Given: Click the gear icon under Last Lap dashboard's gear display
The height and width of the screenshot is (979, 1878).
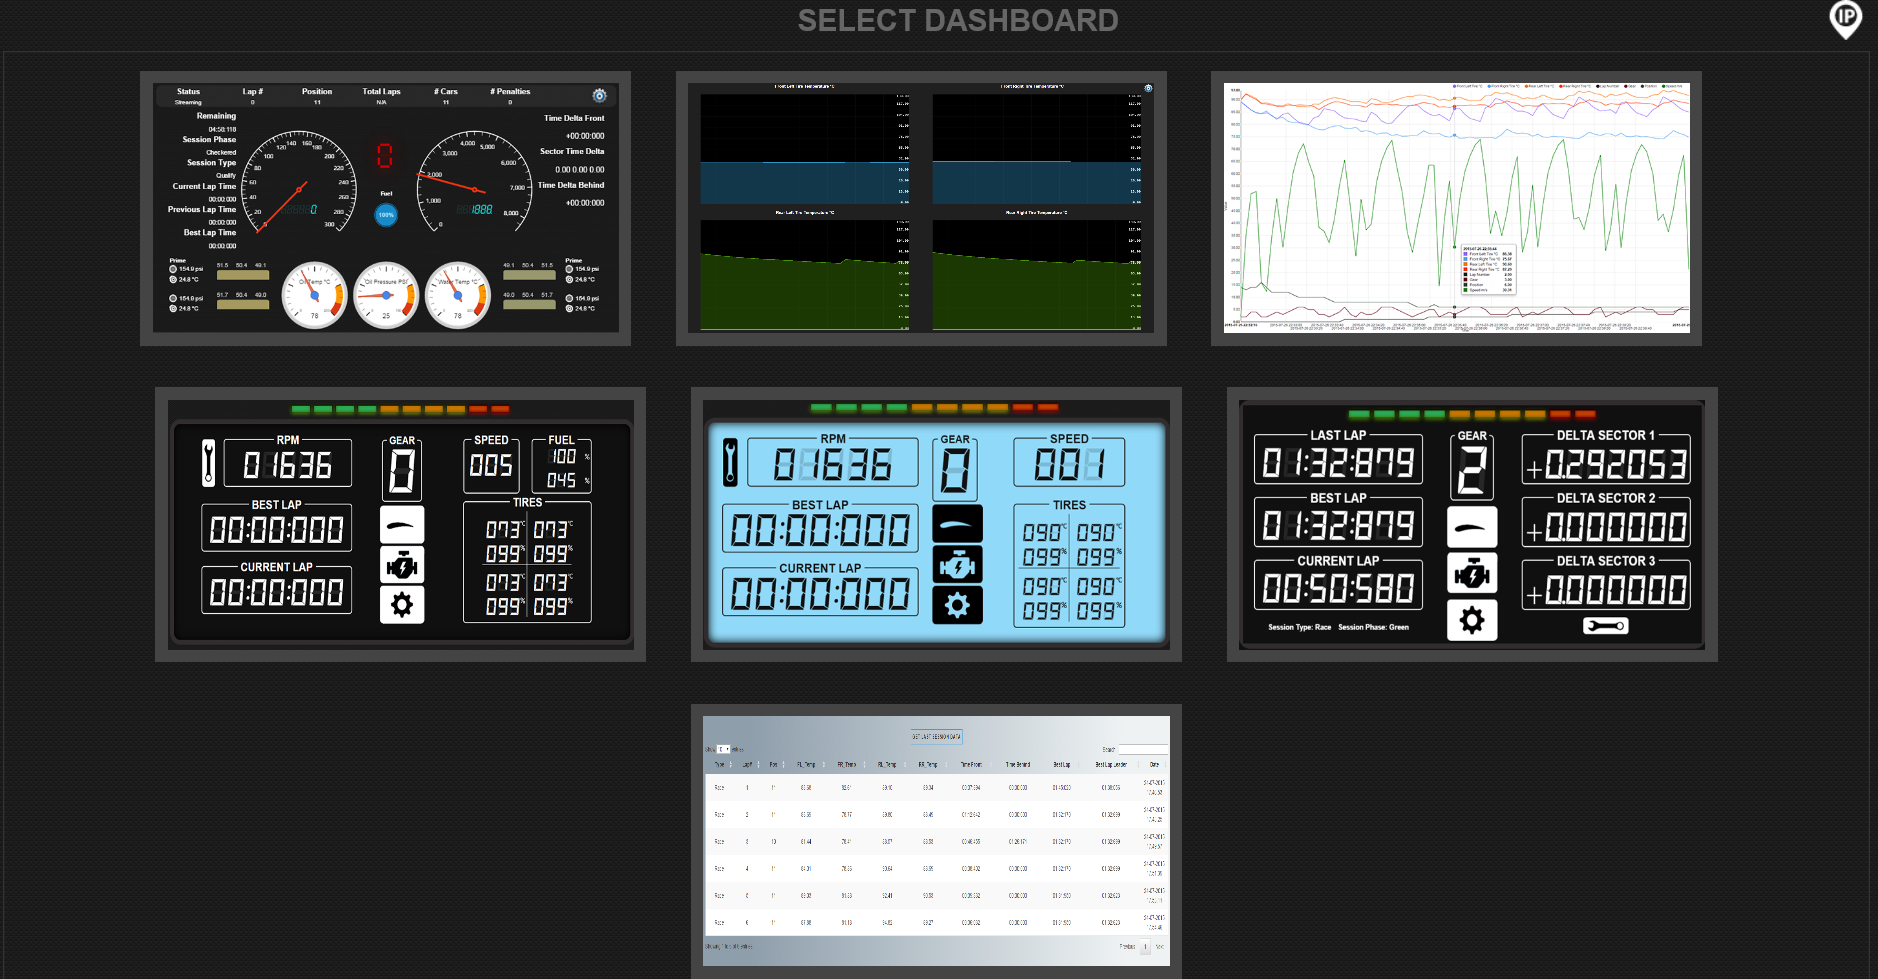Looking at the screenshot, I should click(x=1471, y=620).
